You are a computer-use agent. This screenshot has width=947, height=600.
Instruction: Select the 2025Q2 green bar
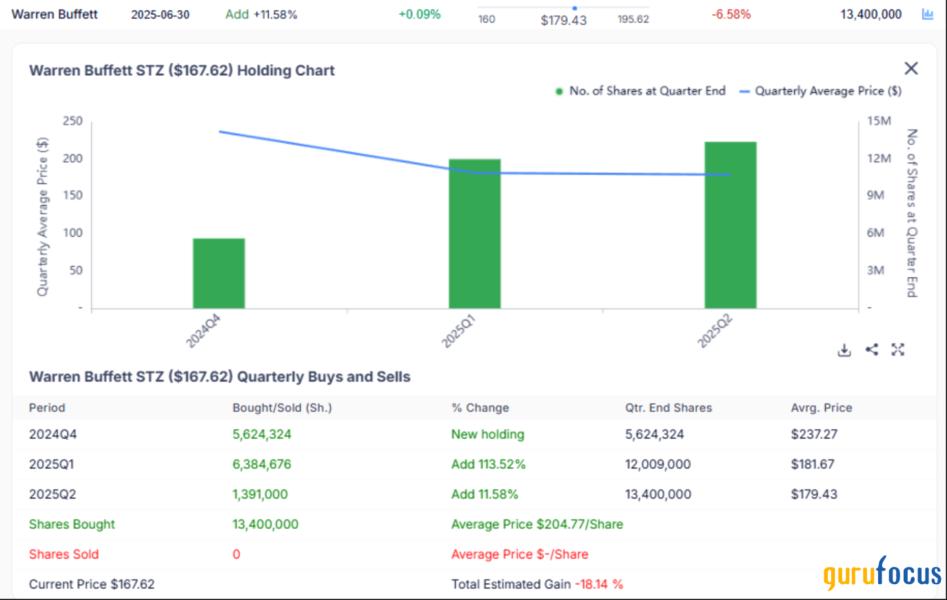[731, 225]
